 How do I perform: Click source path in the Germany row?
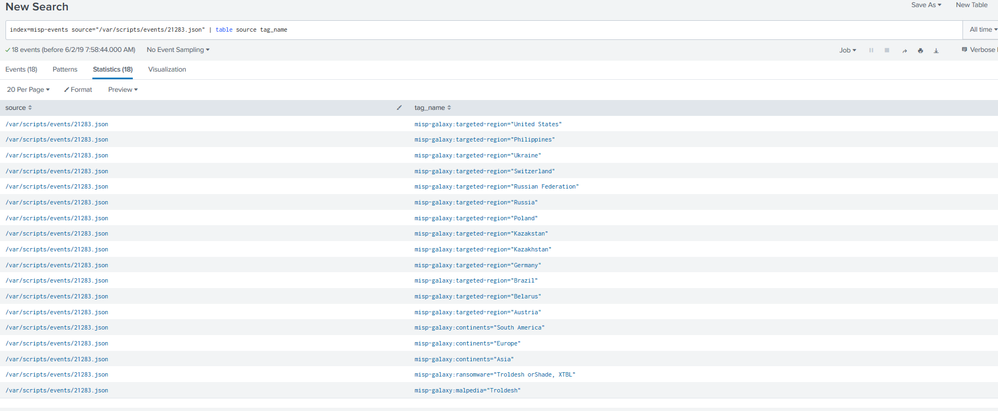coord(57,265)
